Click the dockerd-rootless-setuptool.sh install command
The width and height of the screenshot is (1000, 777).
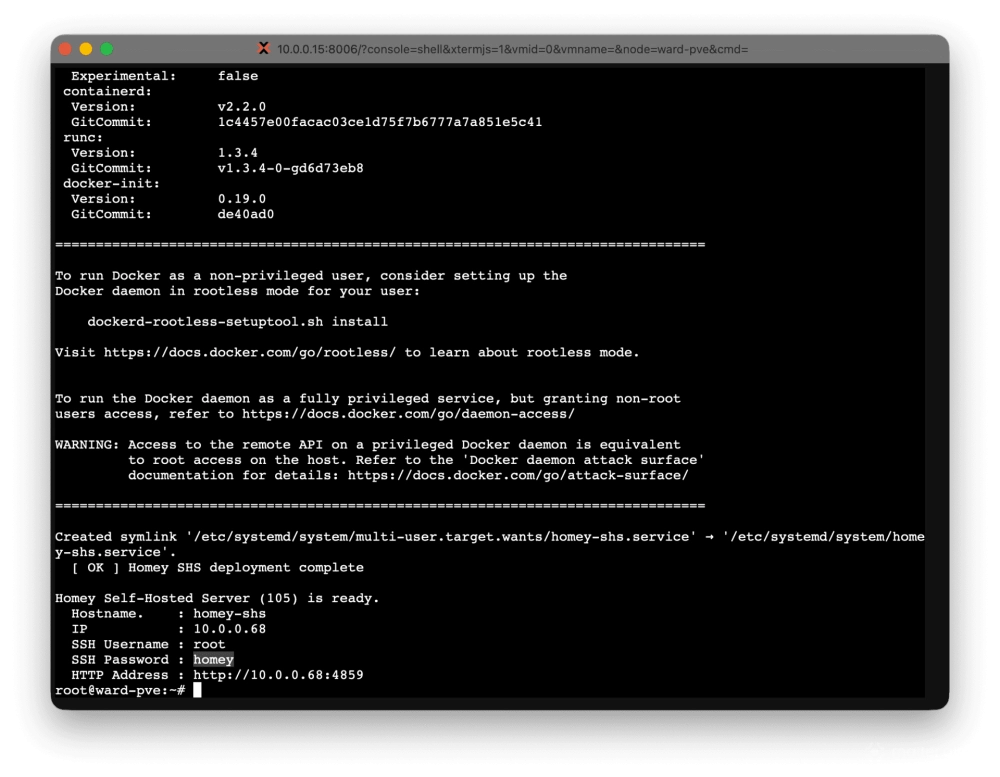(237, 322)
